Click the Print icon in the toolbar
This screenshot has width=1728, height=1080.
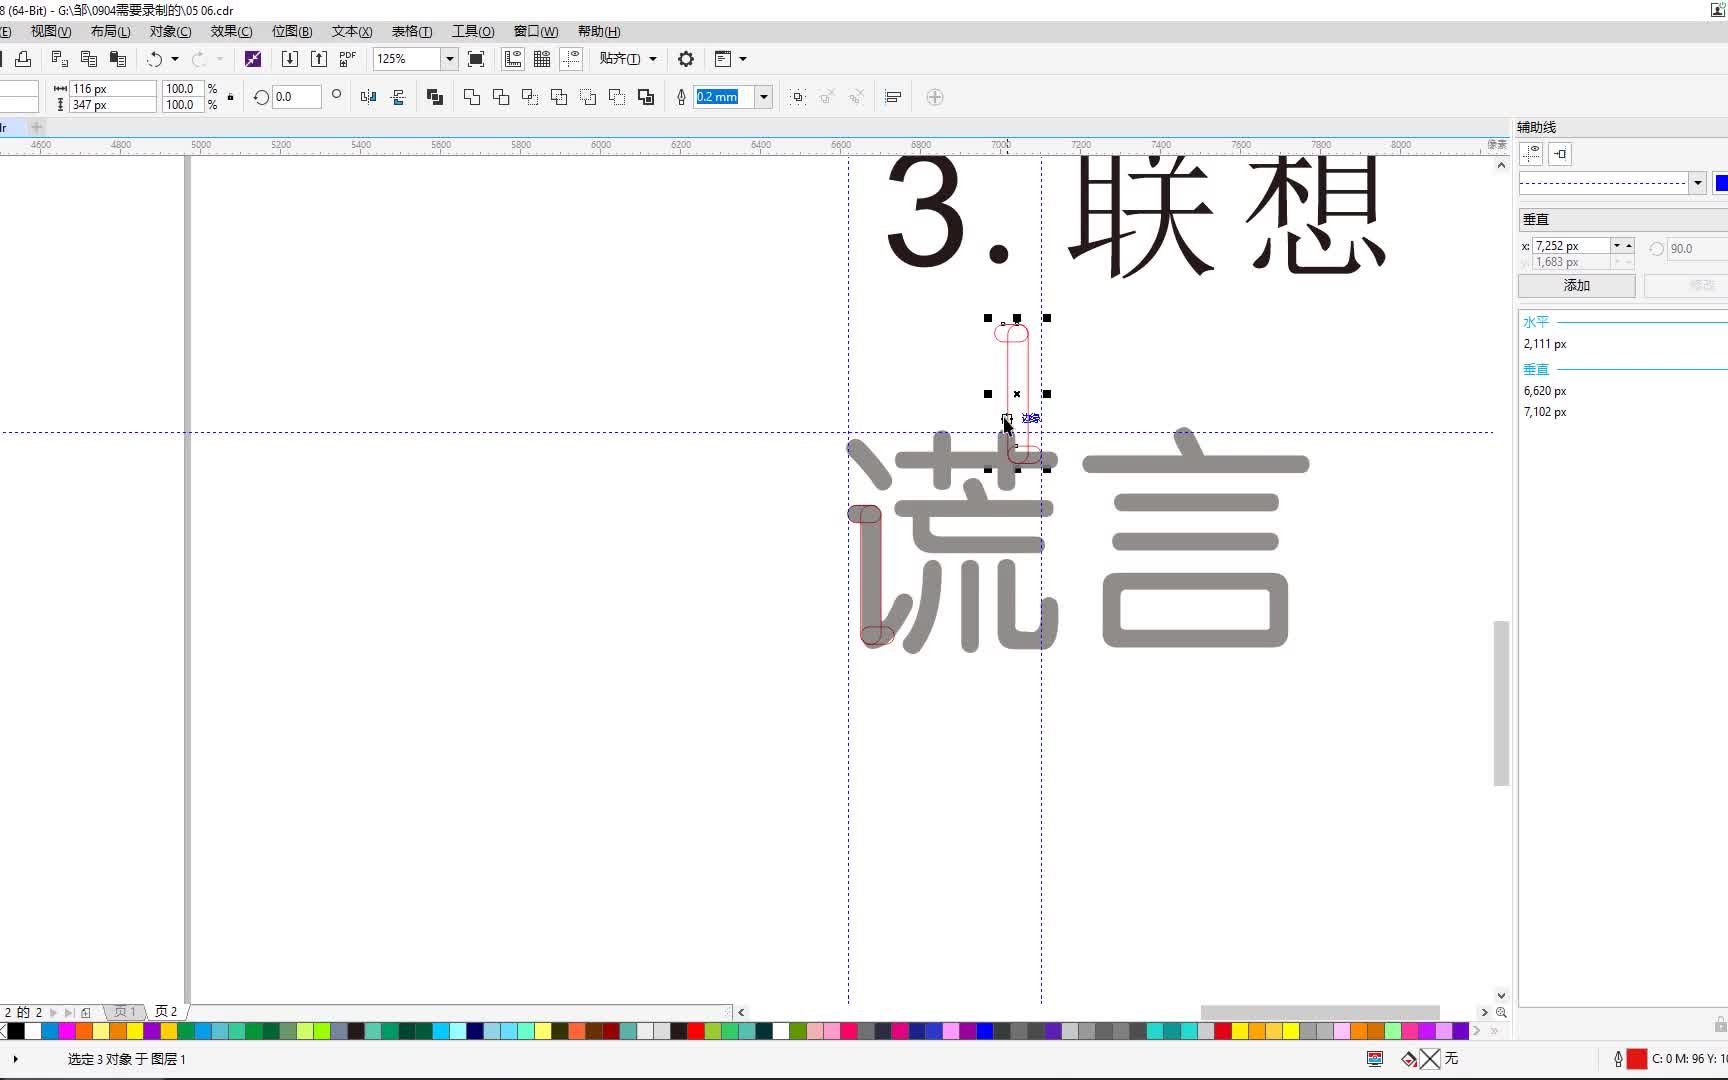pos(23,59)
